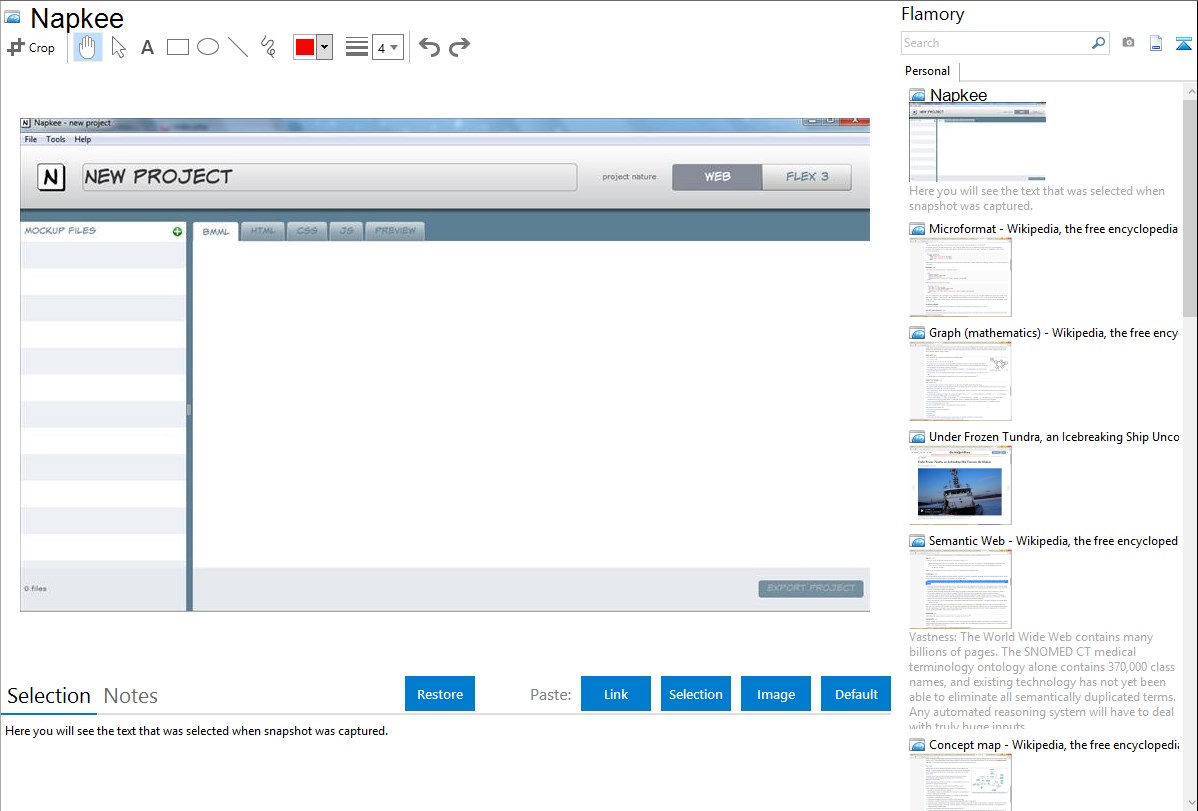Click the page document icon in Flamory header
Viewport: 1198px width, 811px height.
click(1156, 43)
